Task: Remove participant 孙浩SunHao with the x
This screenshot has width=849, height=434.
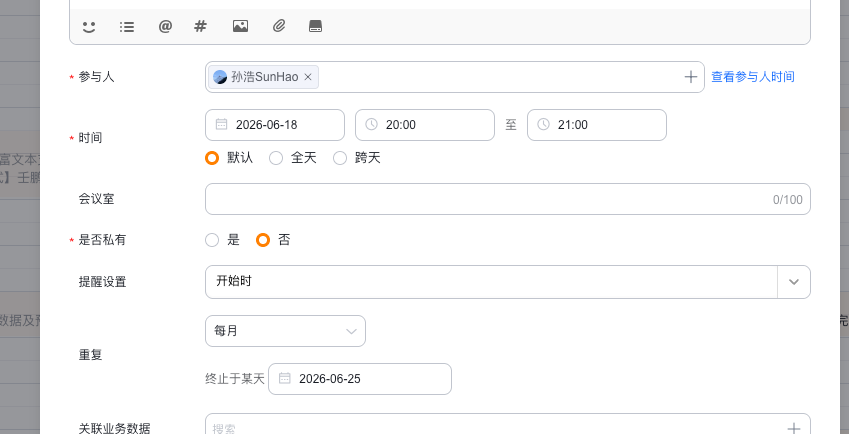Action: 308,77
